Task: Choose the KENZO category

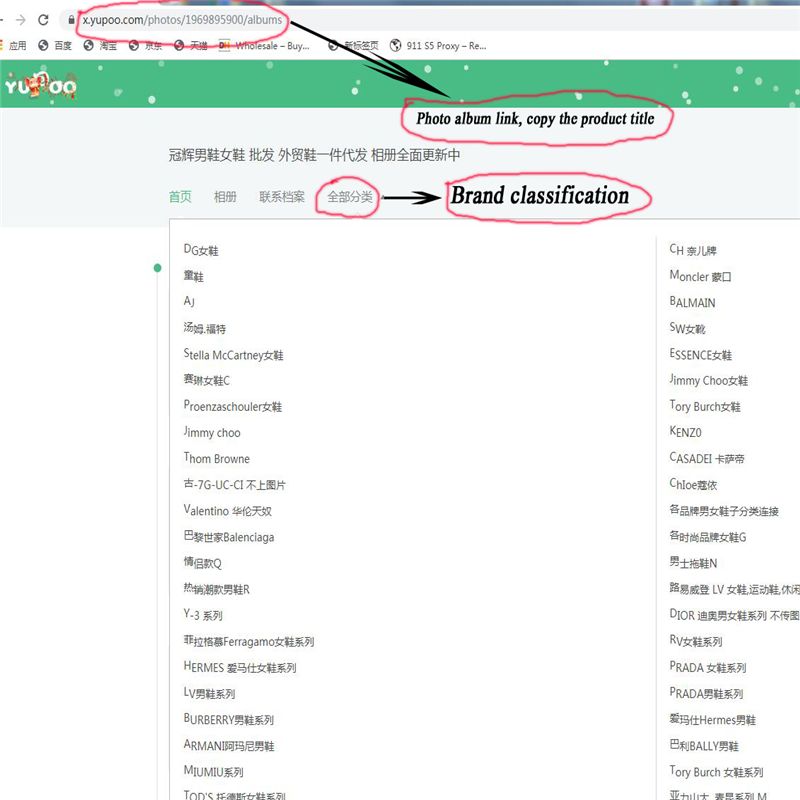Action: click(686, 433)
